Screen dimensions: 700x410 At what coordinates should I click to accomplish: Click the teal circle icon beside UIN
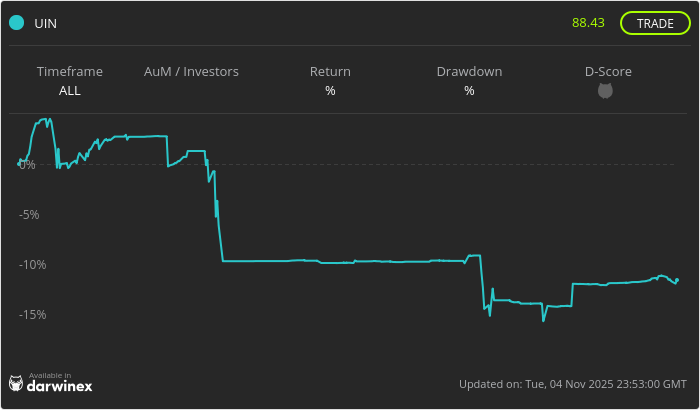tap(17, 23)
